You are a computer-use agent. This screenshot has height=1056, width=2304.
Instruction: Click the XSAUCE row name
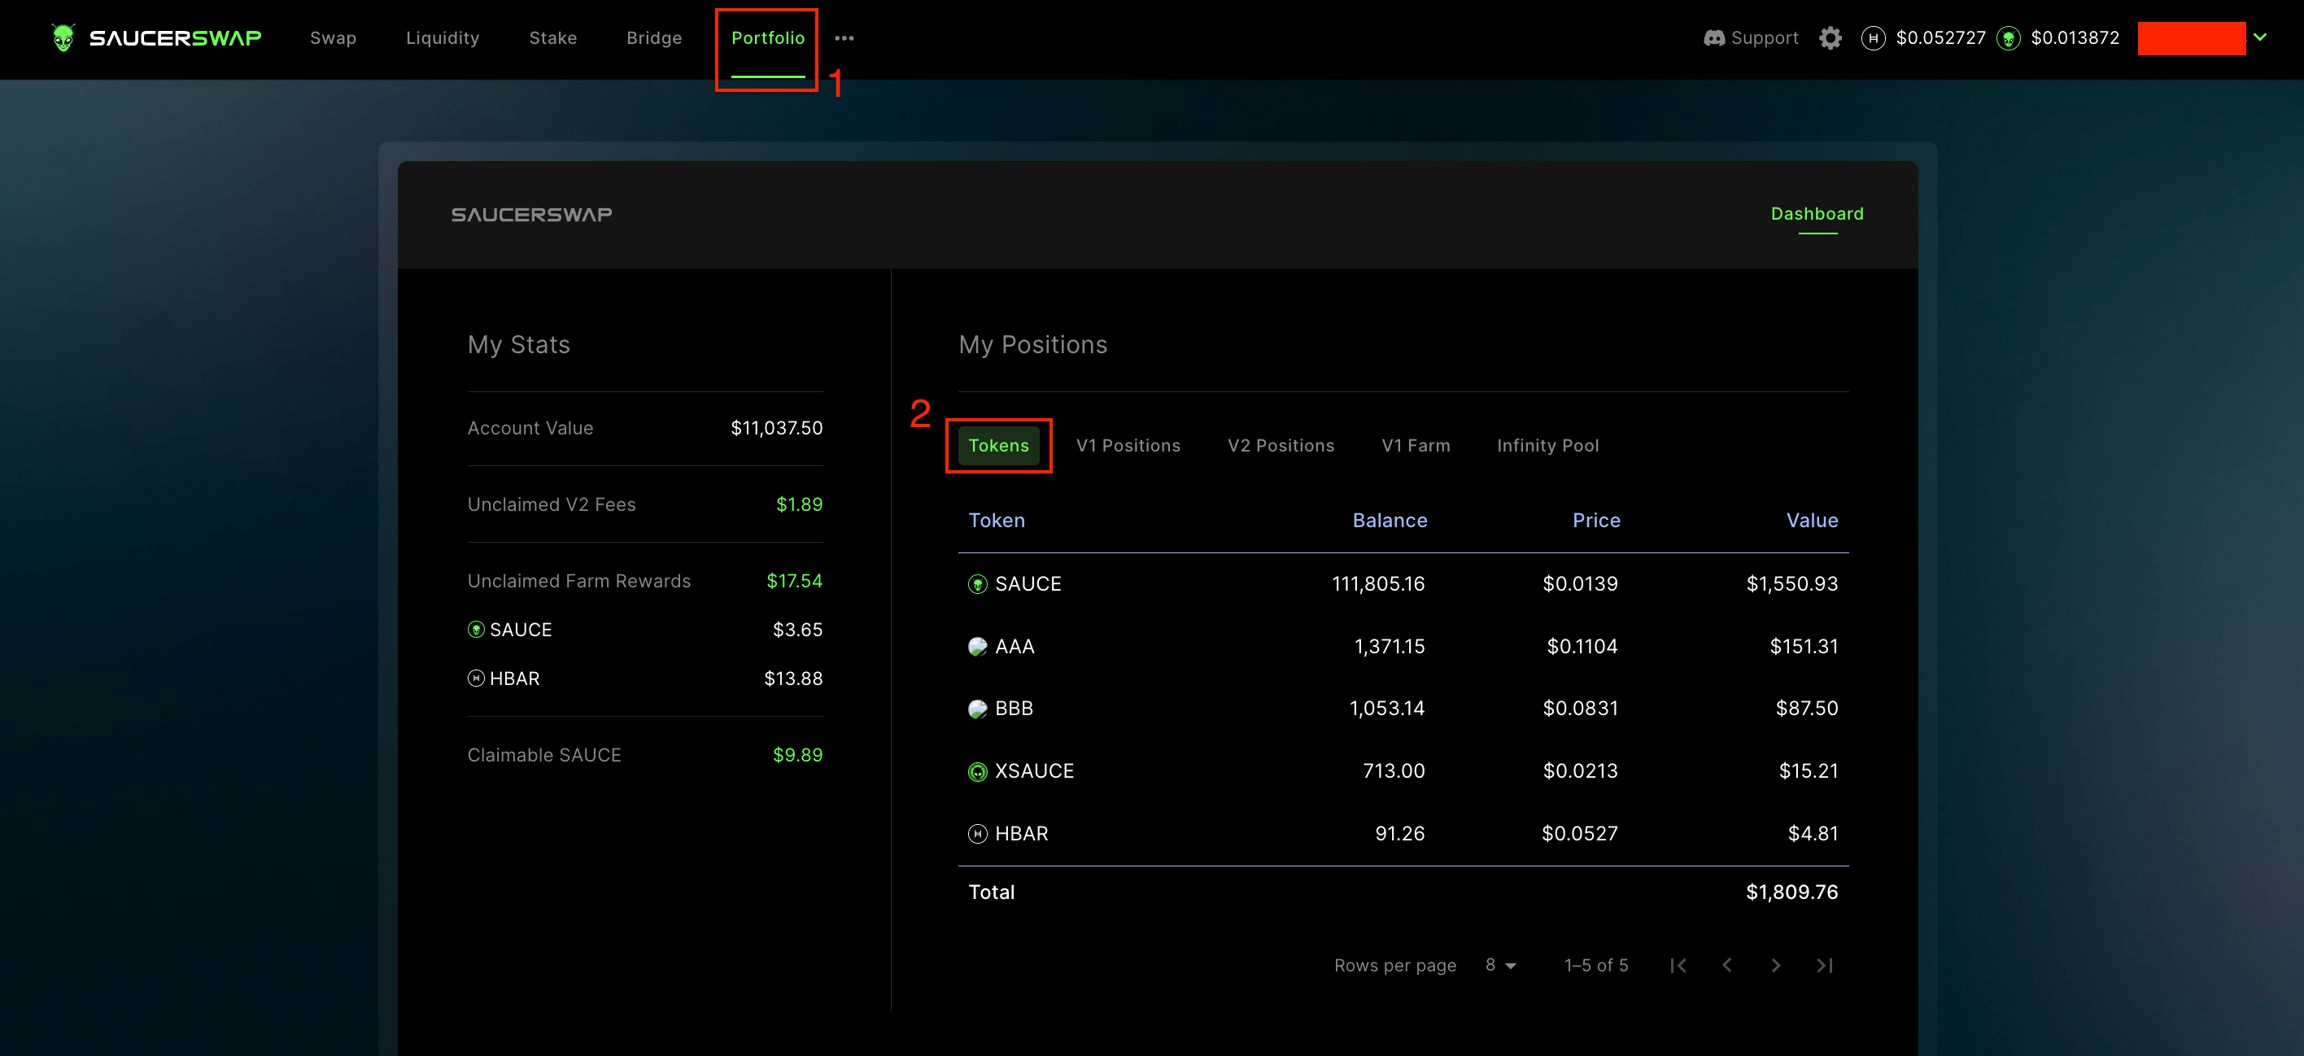click(x=1034, y=772)
